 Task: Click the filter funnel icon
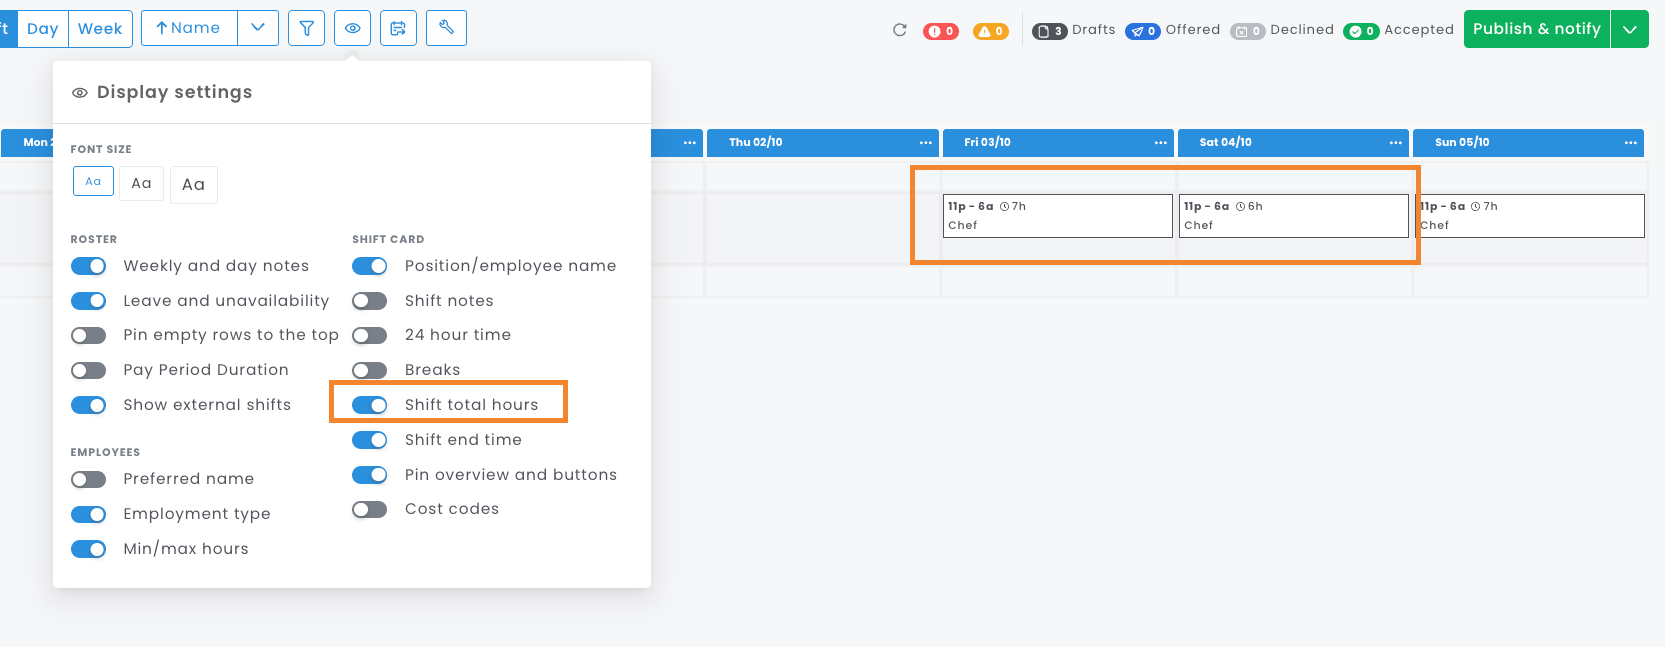coord(307,28)
